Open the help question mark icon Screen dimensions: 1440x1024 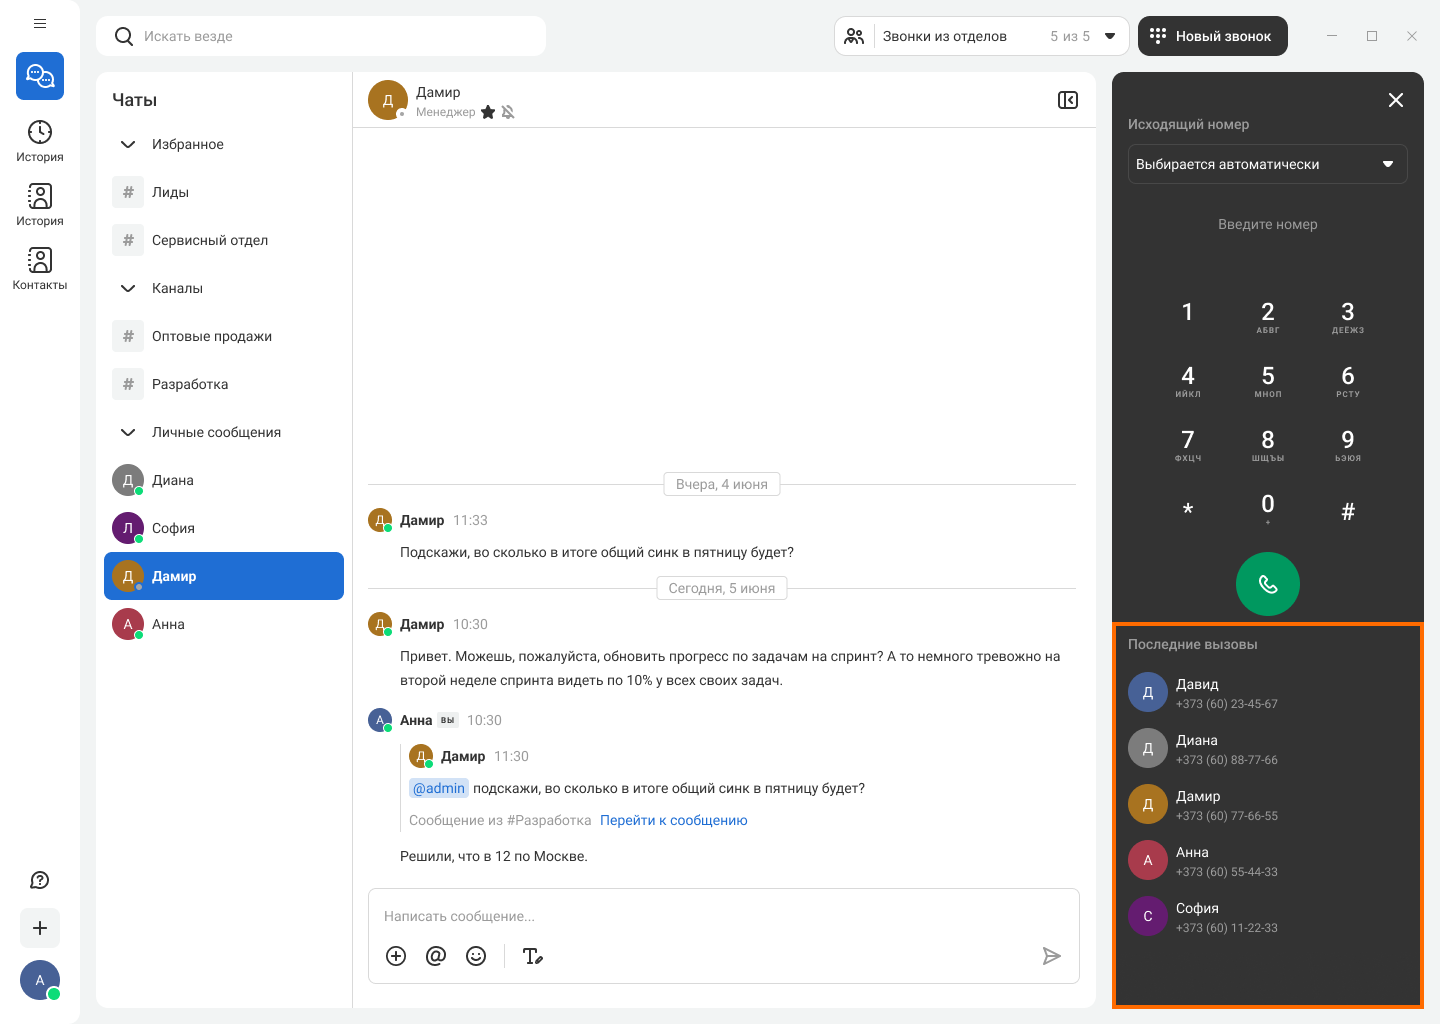pyautogui.click(x=40, y=880)
